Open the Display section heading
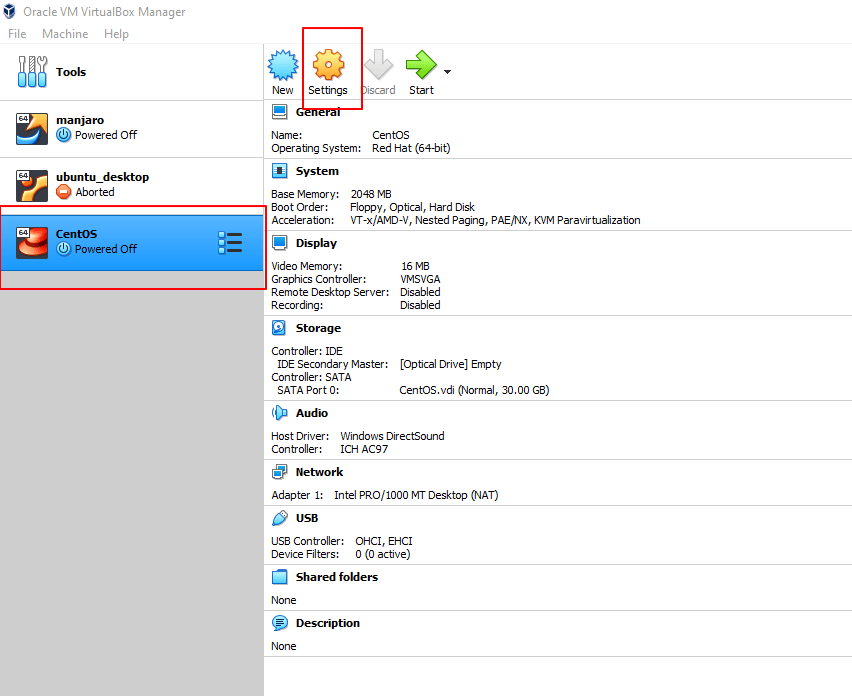 [x=316, y=243]
